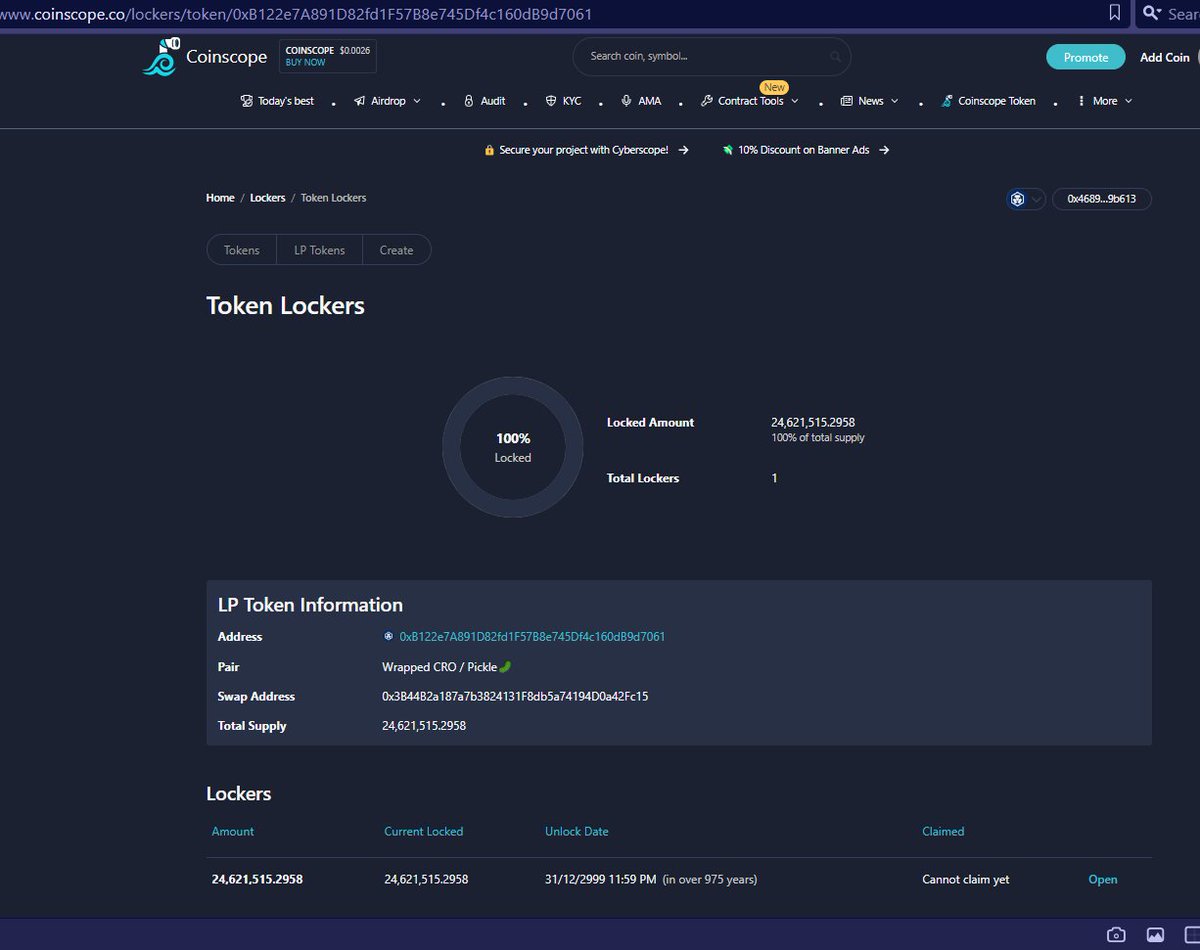Viewport: 1200px width, 950px height.
Task: Click the Cronos chain icon near wallet
Action: point(1018,199)
